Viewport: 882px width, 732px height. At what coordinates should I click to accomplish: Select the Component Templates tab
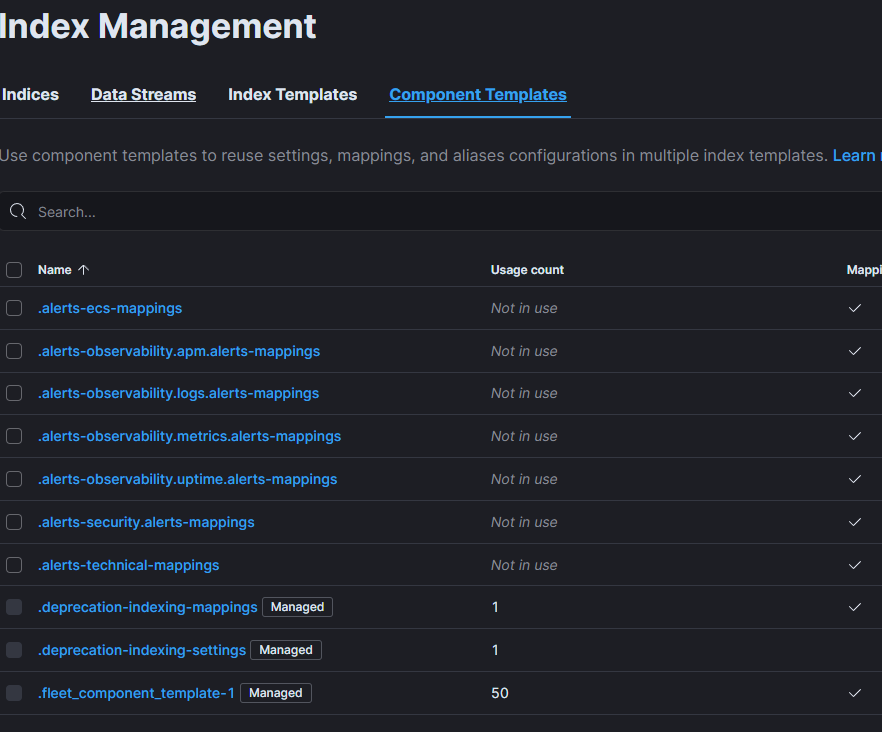tap(478, 95)
